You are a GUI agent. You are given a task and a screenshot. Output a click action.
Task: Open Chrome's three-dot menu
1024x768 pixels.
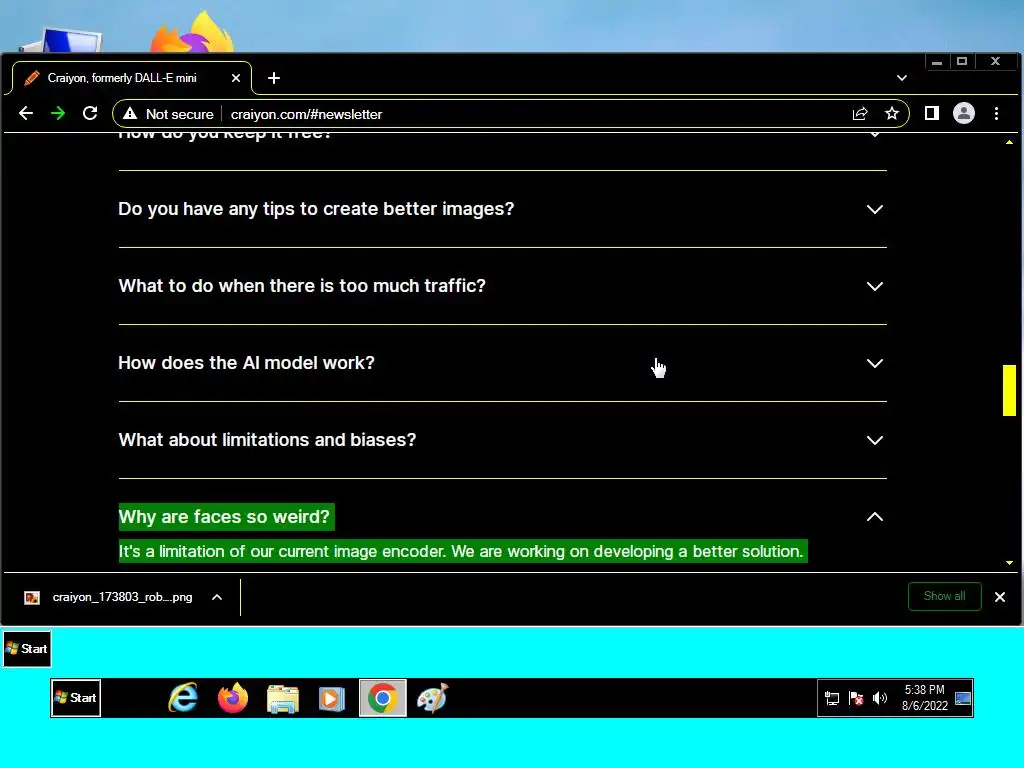click(997, 114)
